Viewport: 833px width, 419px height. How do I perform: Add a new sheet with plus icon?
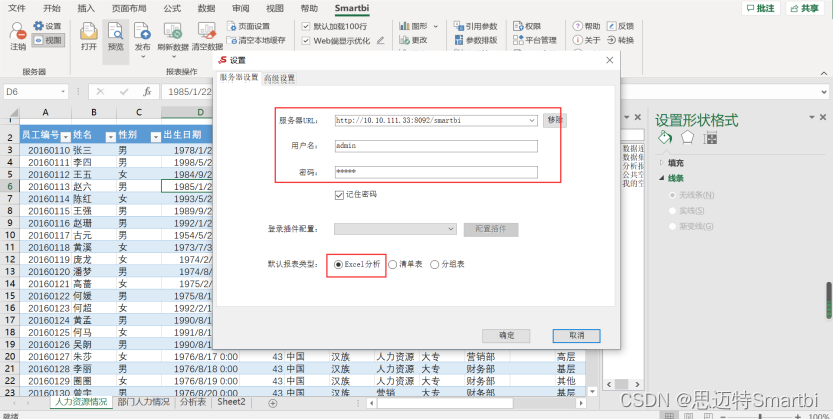273,403
